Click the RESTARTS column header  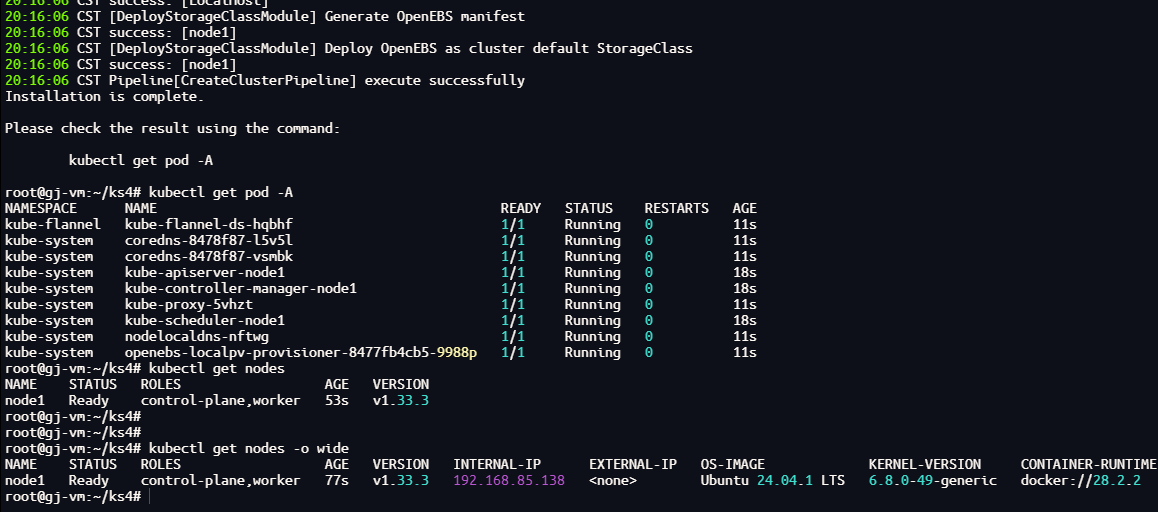676,208
